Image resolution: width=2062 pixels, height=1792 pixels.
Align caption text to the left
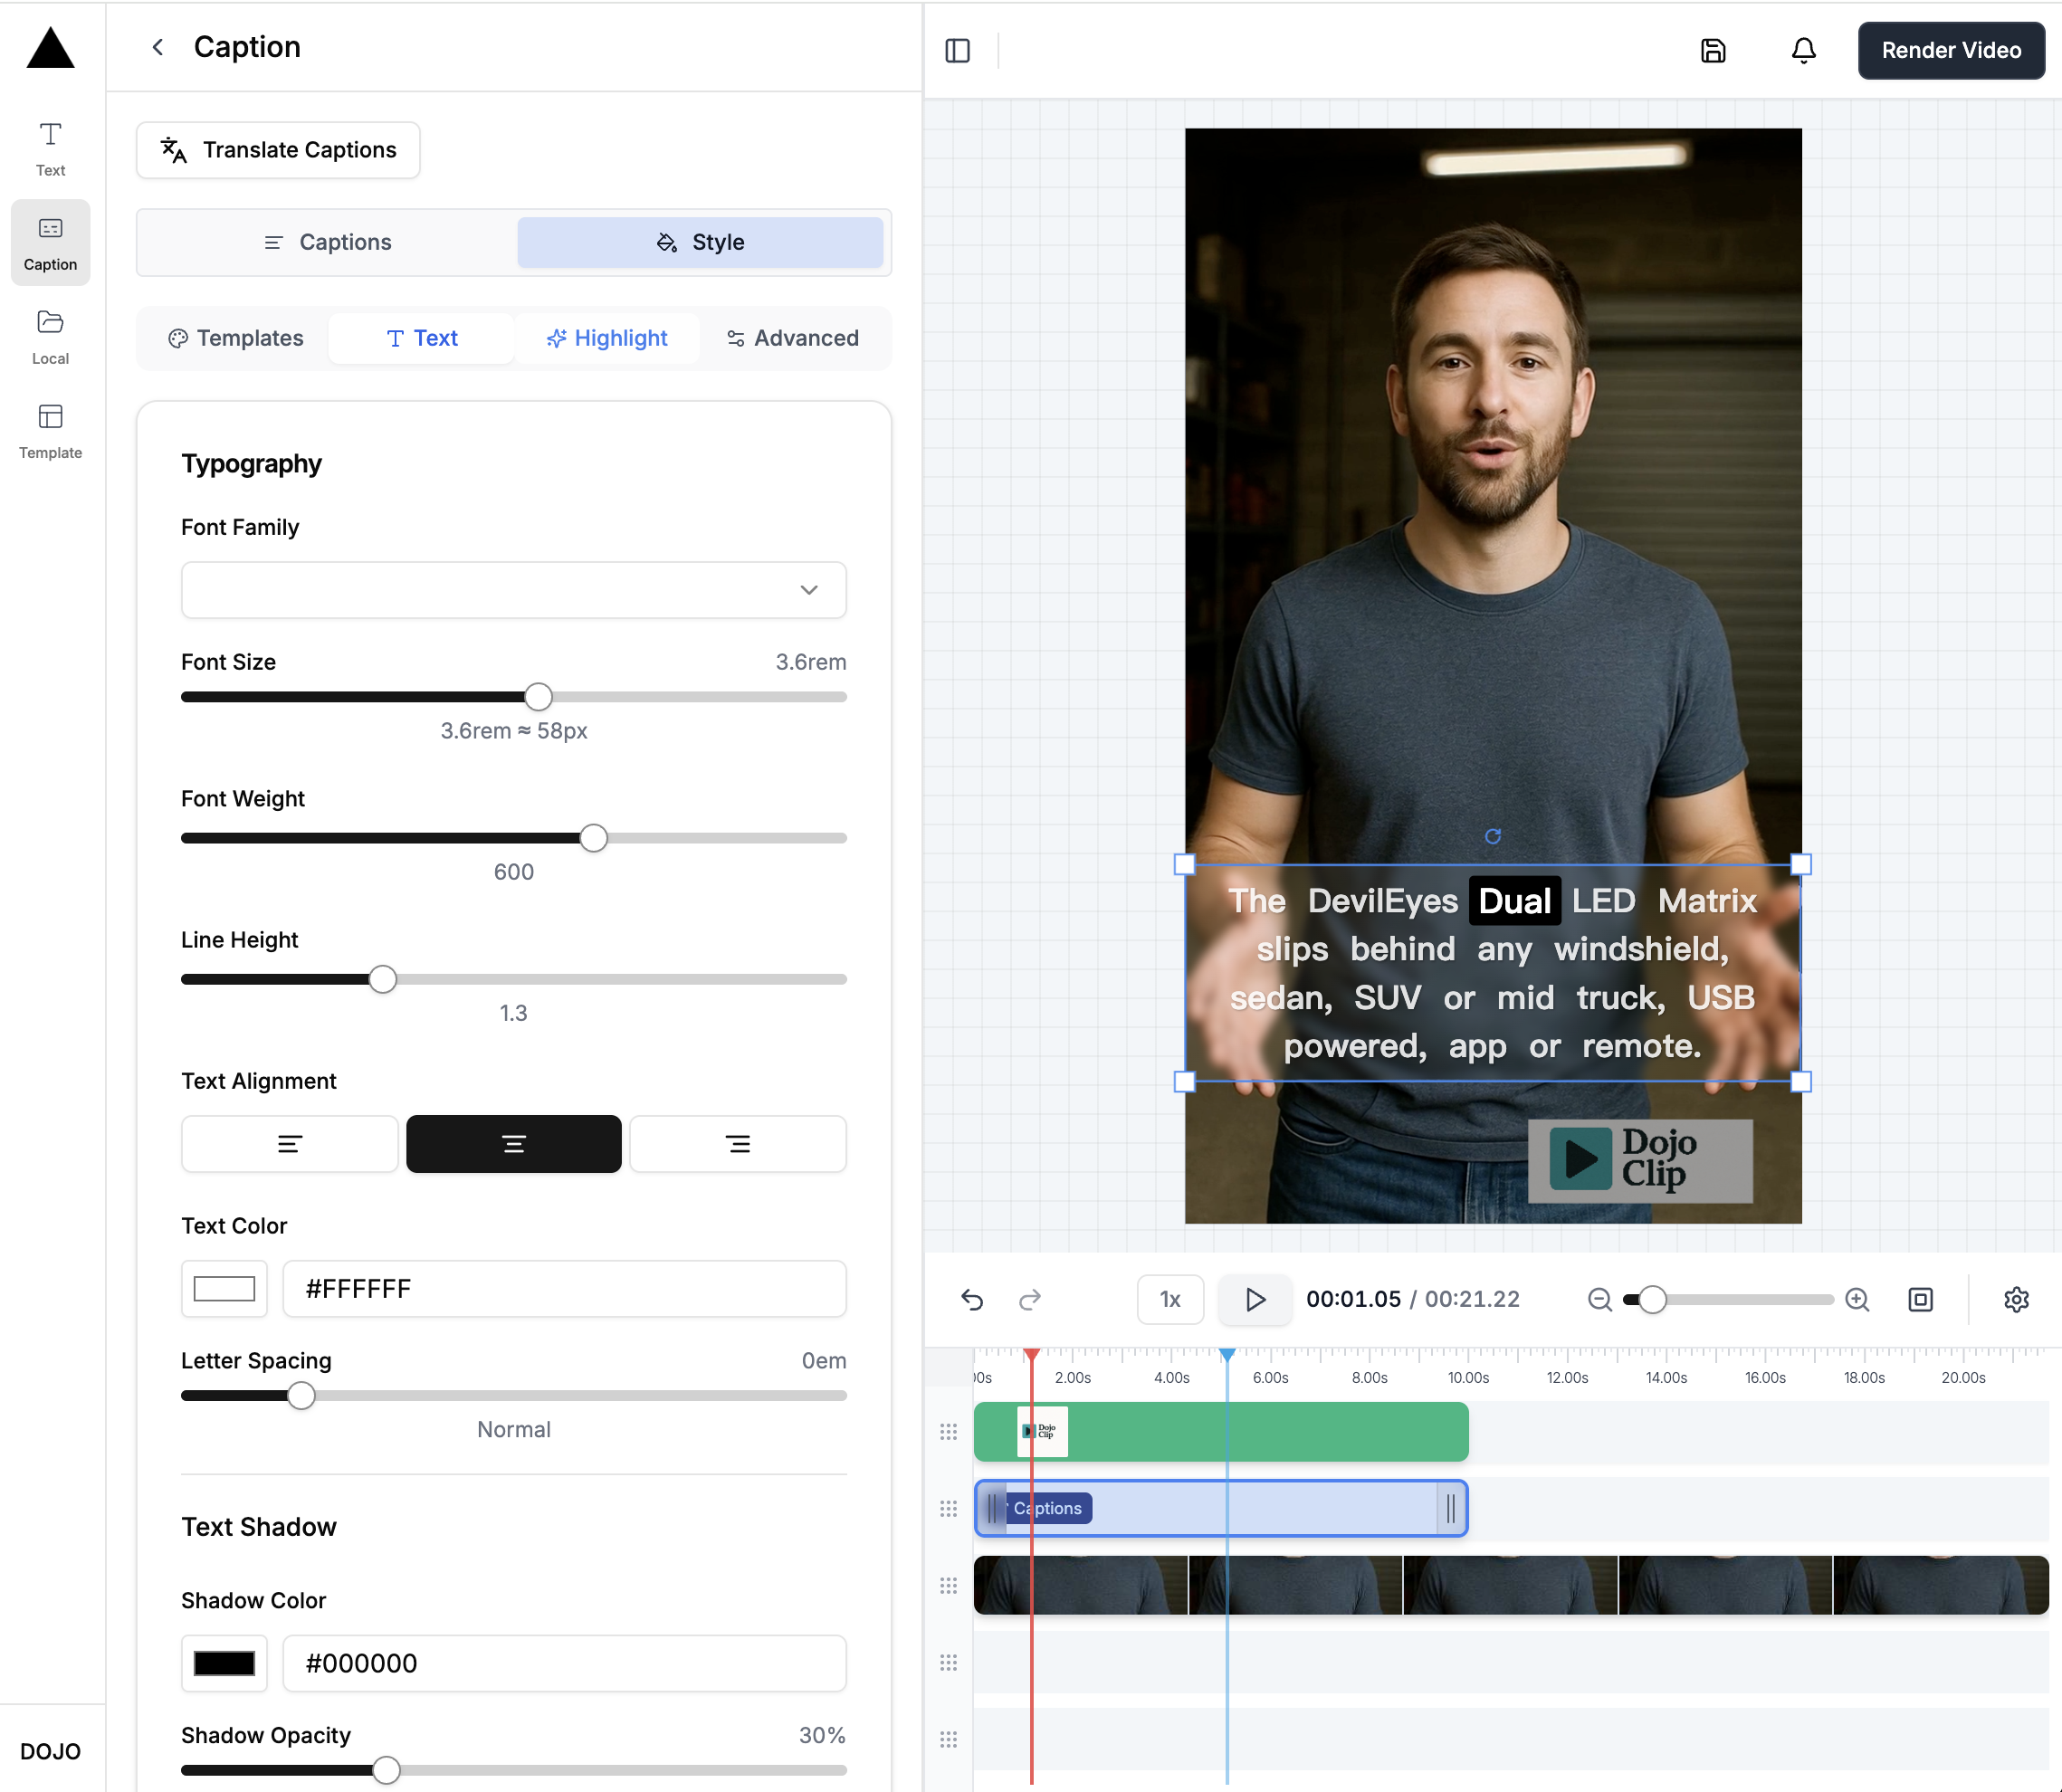click(289, 1143)
